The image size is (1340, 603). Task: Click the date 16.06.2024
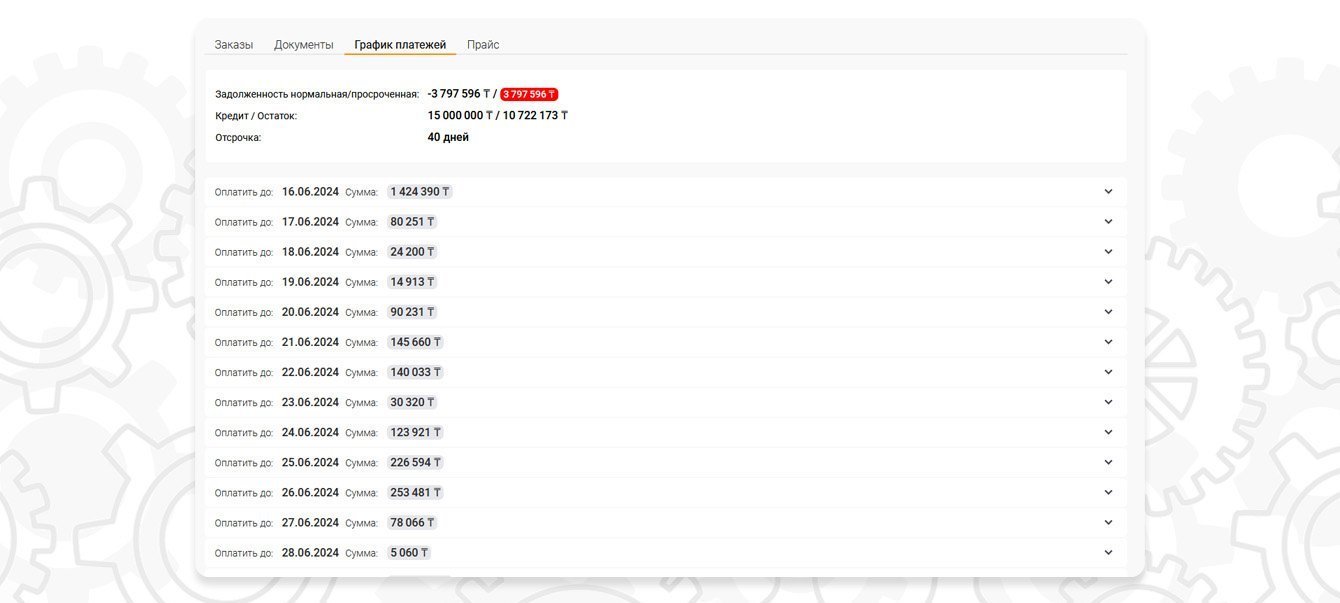point(310,191)
